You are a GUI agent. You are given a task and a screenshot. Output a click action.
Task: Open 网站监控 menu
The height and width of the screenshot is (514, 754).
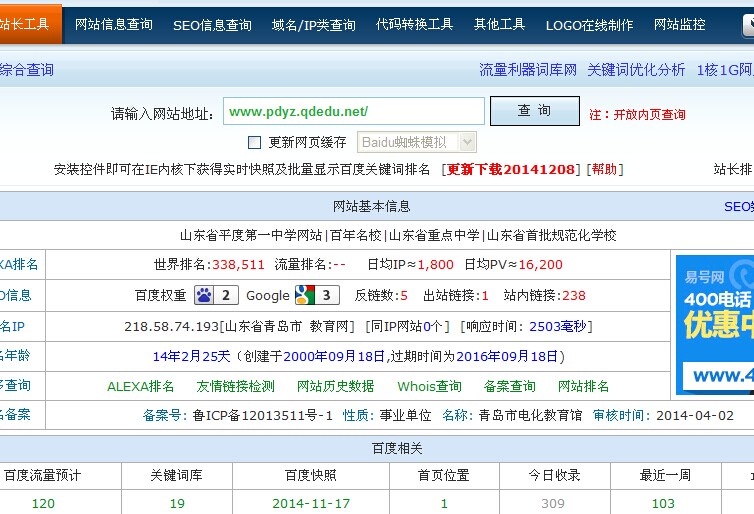pyautogui.click(x=679, y=25)
